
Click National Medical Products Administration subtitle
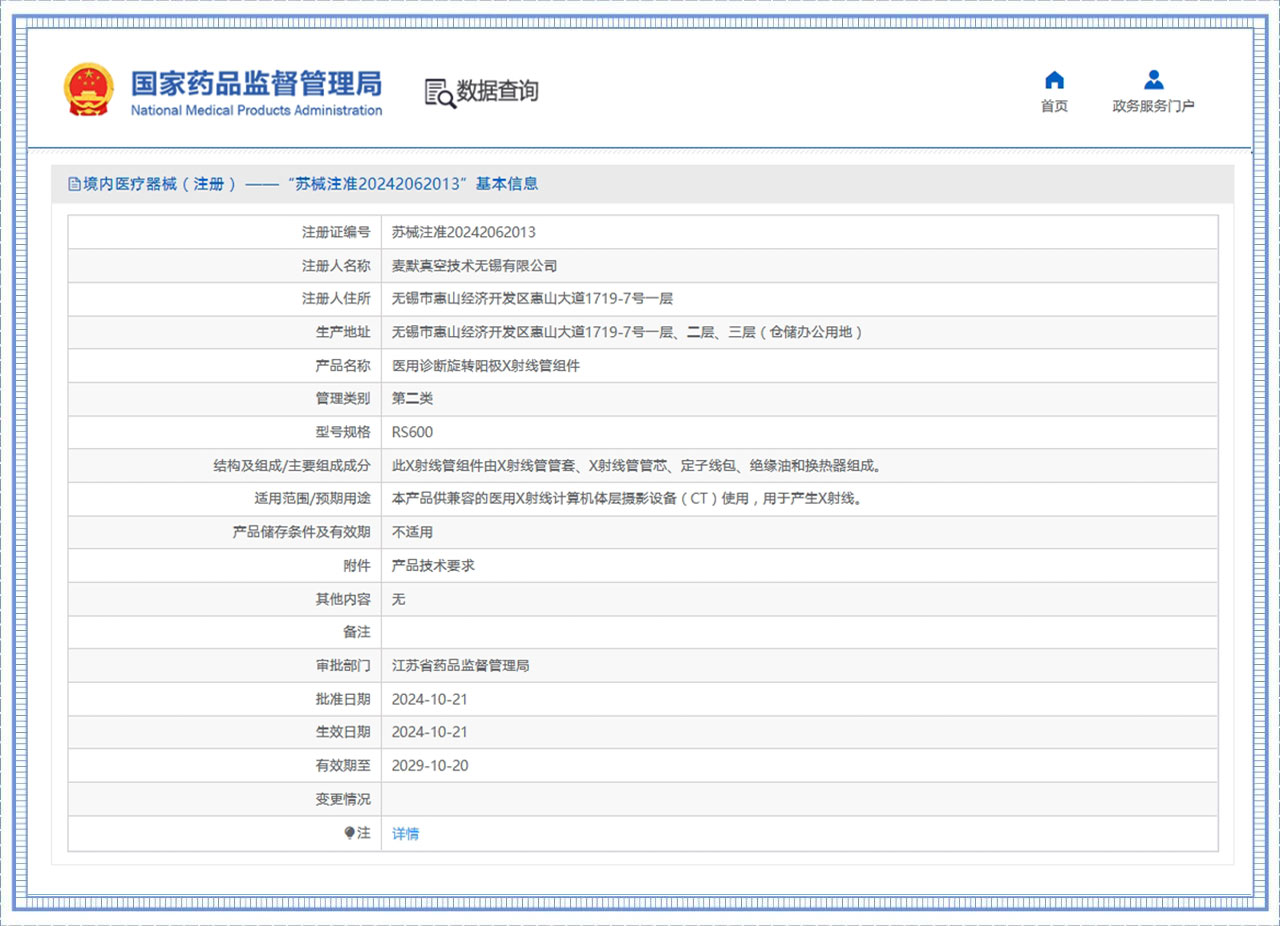[256, 110]
